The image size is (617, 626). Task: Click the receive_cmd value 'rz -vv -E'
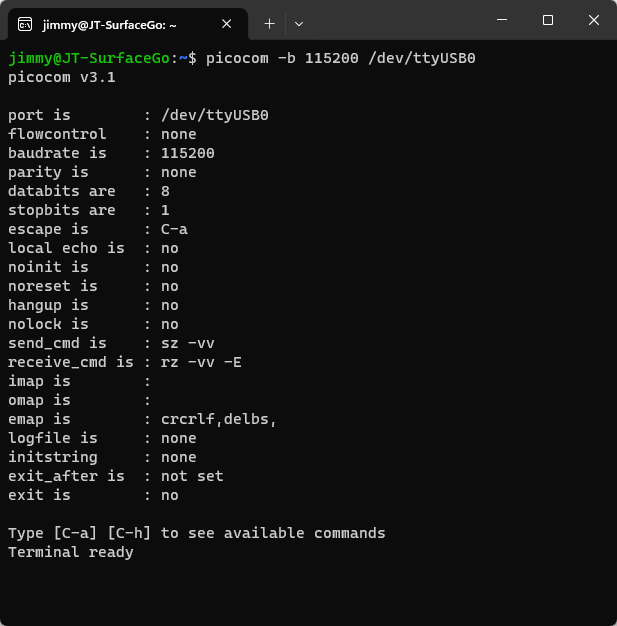point(201,363)
